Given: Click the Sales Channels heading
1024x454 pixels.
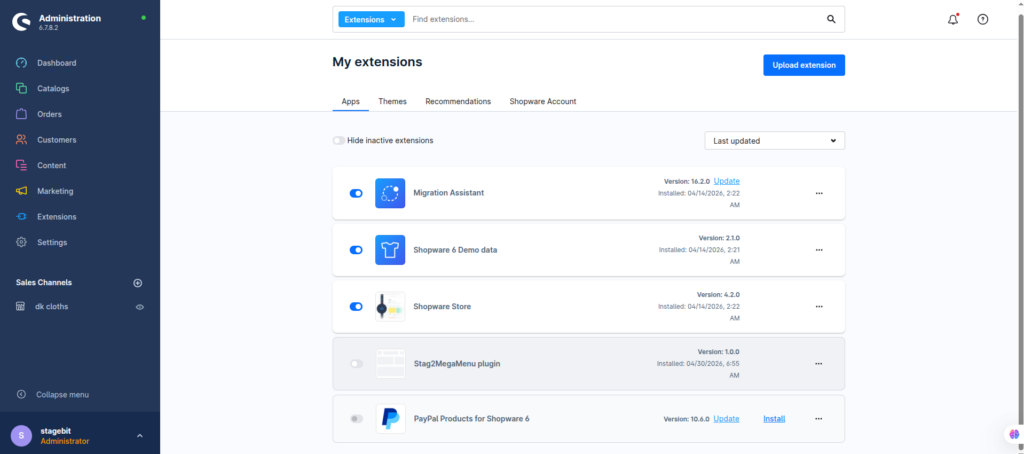Looking at the screenshot, I should point(44,283).
